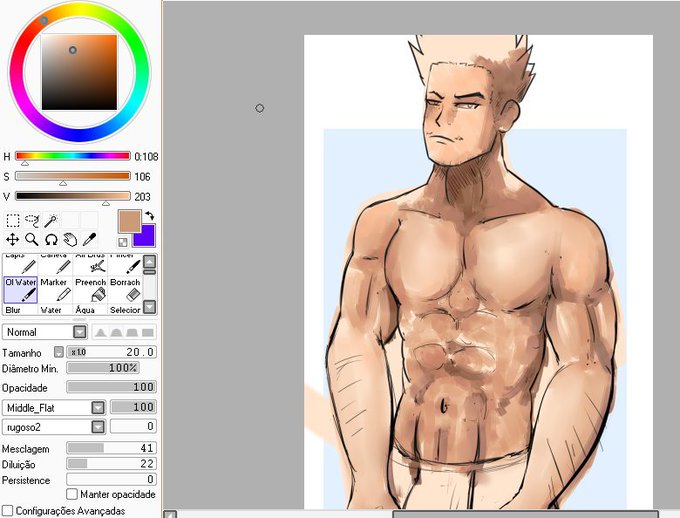Screen dimensions: 680x518
Task: Choose the Caneta pen brush
Action: [x=55, y=265]
